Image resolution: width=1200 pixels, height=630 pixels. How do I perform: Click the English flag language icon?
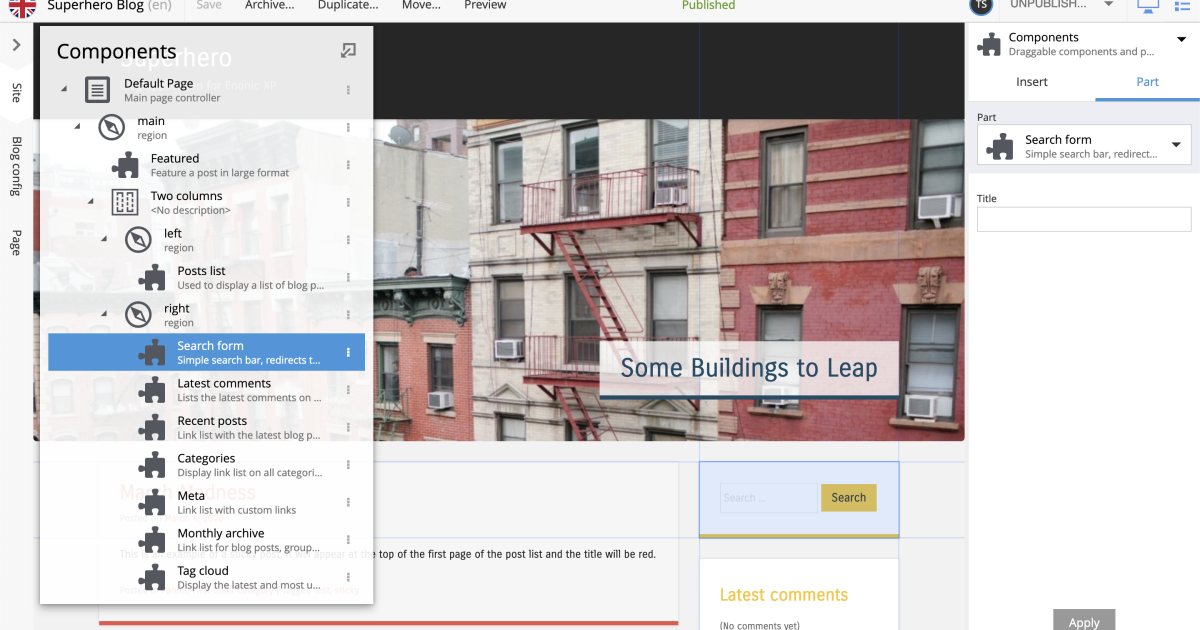tap(20, 8)
